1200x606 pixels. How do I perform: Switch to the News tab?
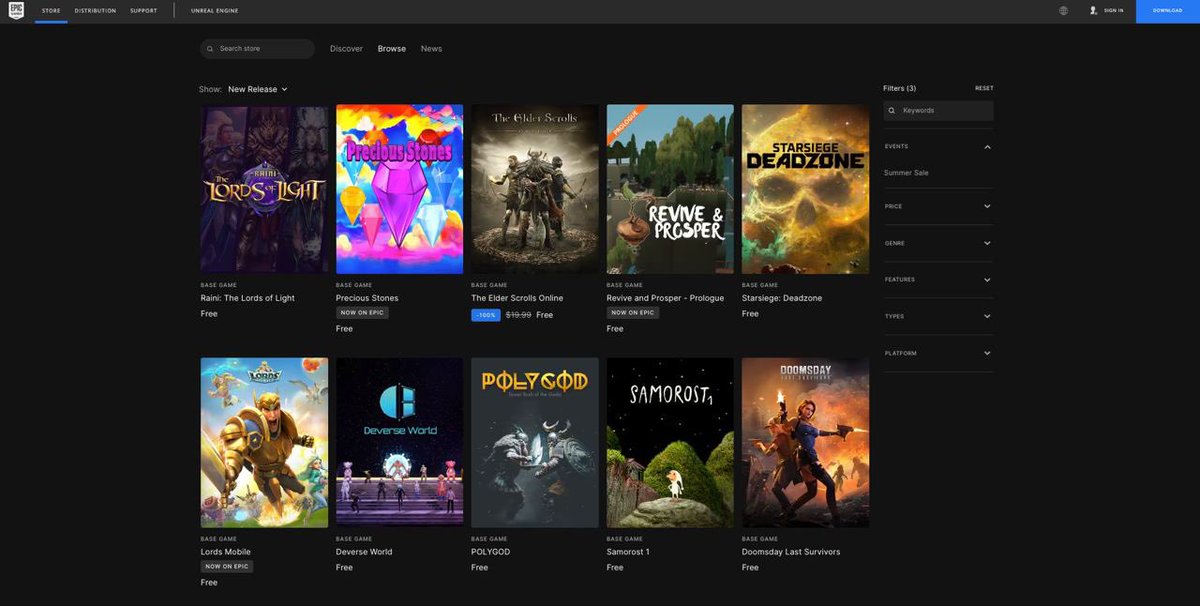point(431,49)
